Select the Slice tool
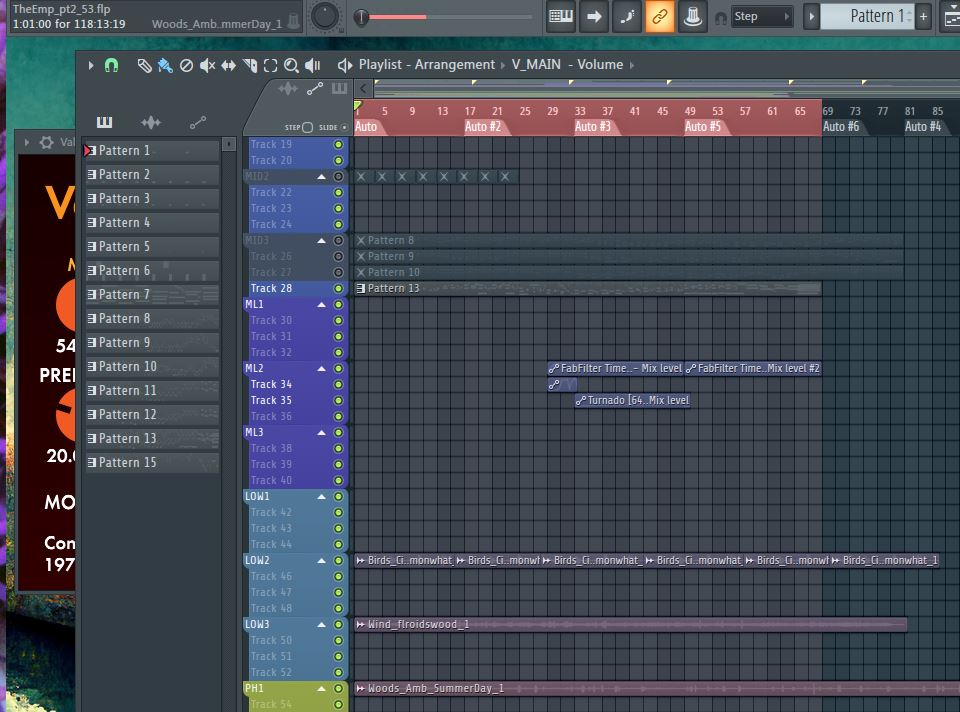 [250, 66]
